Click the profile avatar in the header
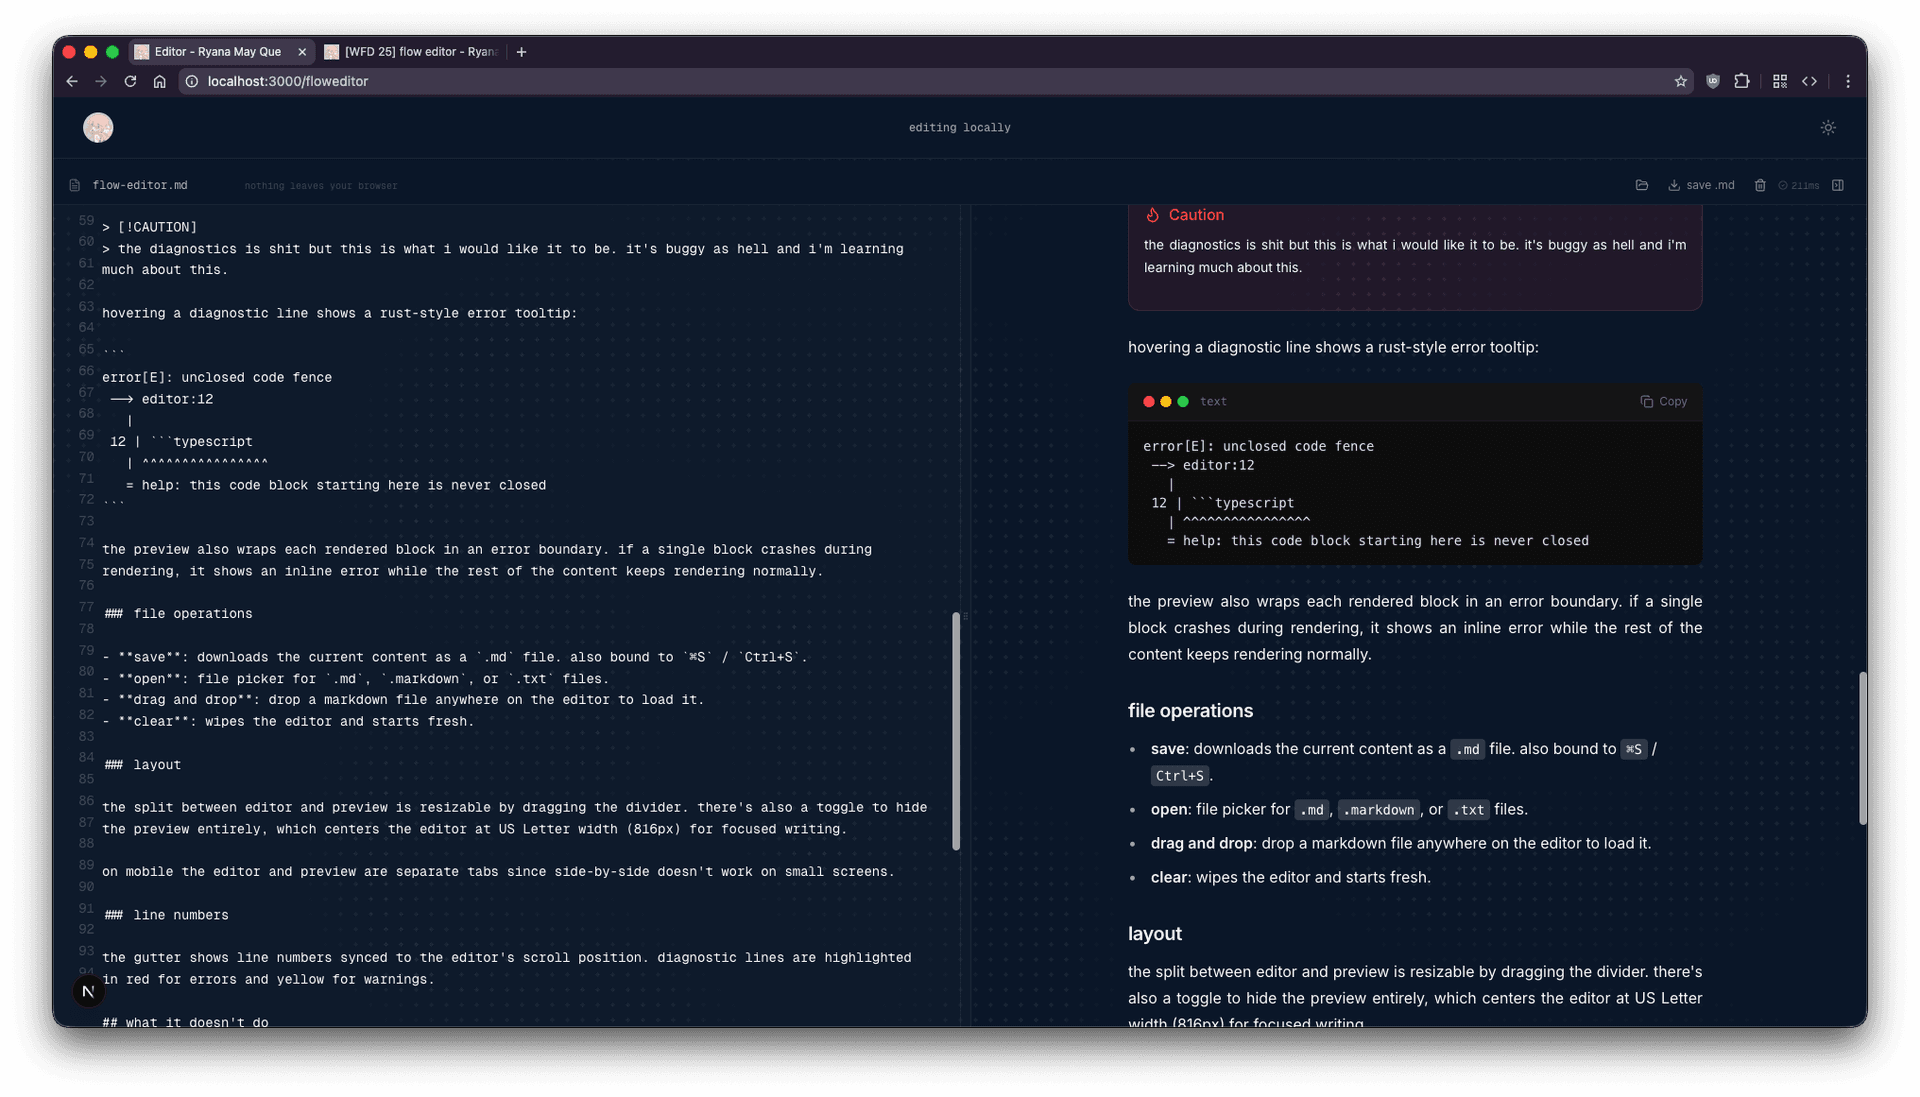The height and width of the screenshot is (1097, 1920). (x=98, y=127)
